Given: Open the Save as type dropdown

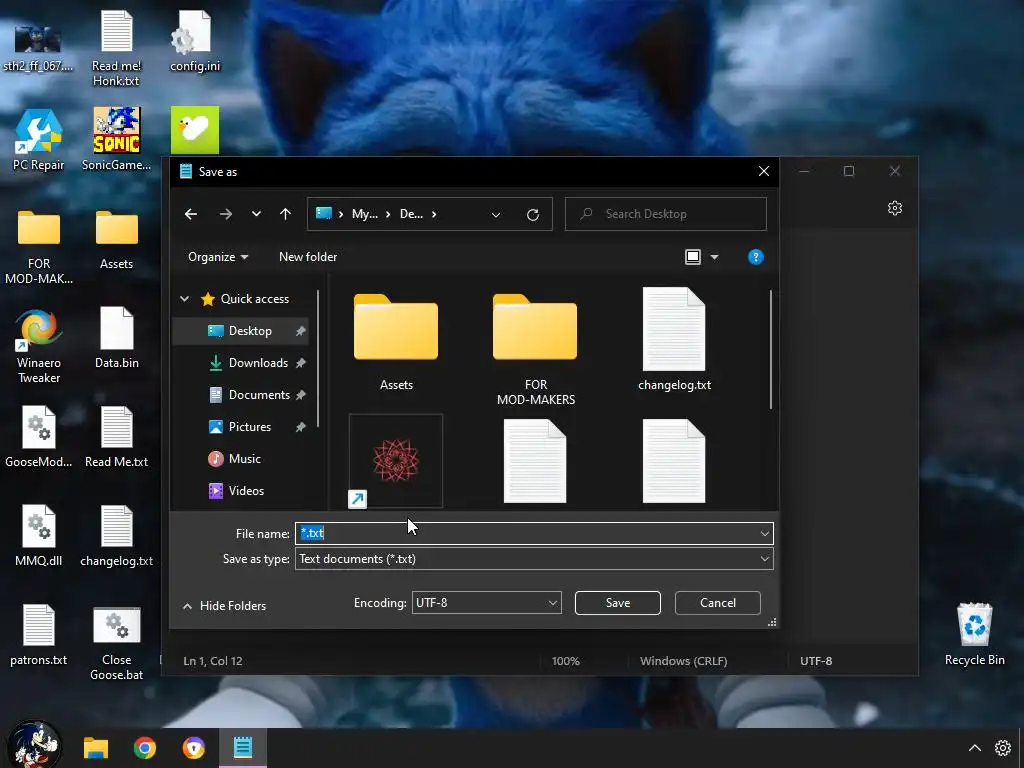Looking at the screenshot, I should pos(534,559).
